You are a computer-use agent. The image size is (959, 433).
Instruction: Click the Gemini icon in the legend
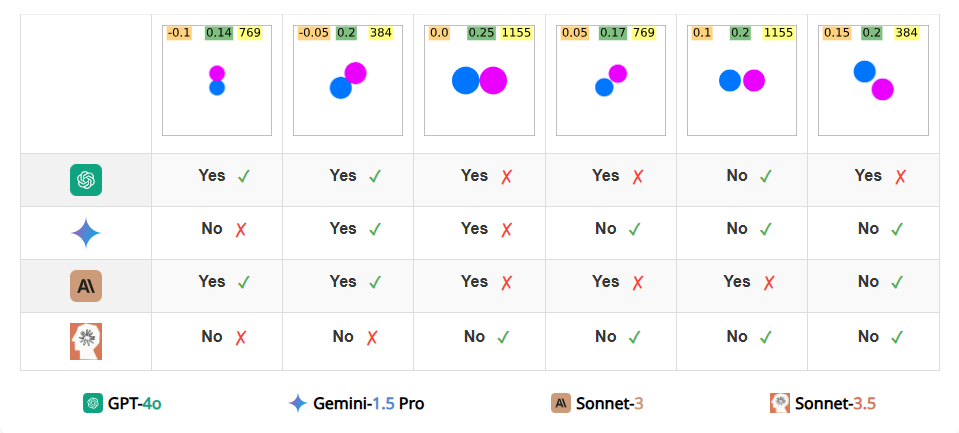click(298, 403)
